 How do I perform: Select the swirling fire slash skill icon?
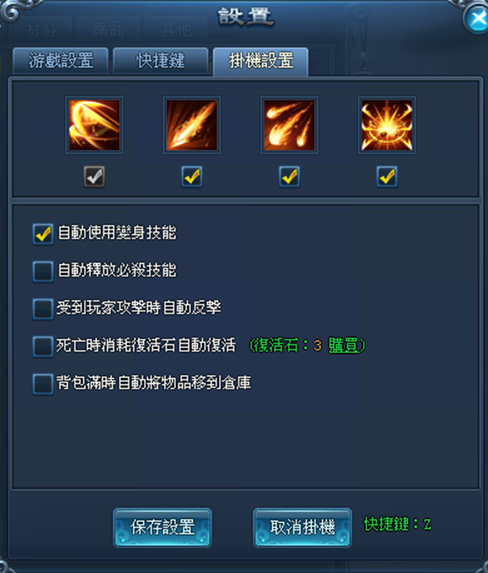click(94, 125)
